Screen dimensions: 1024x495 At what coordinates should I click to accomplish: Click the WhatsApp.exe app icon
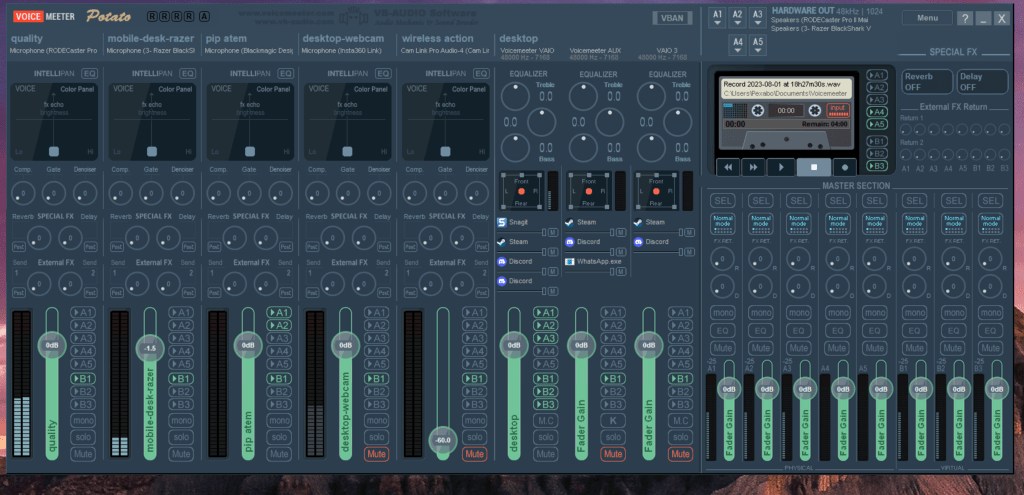click(x=569, y=261)
